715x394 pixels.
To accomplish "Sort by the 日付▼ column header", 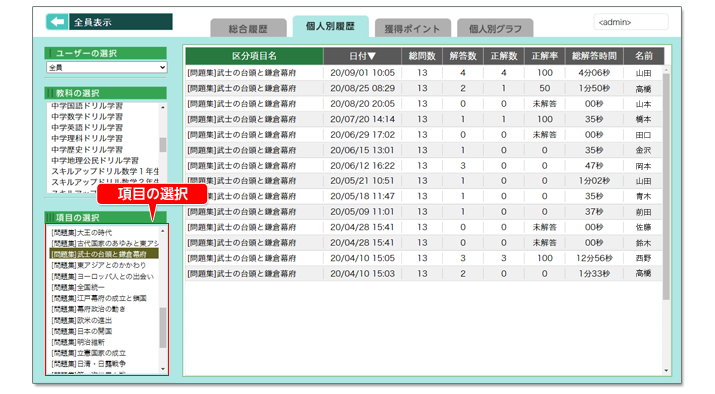I will (363, 56).
